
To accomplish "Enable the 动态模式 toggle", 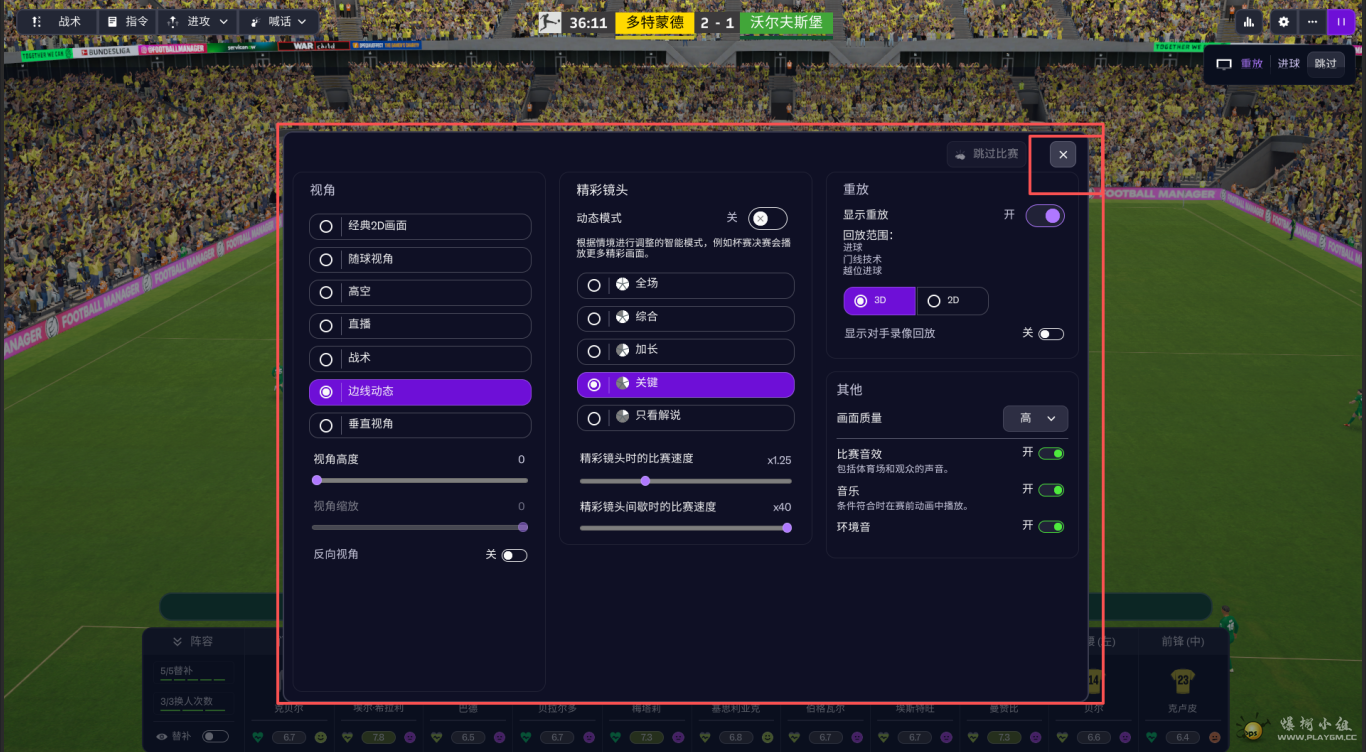I will point(767,218).
